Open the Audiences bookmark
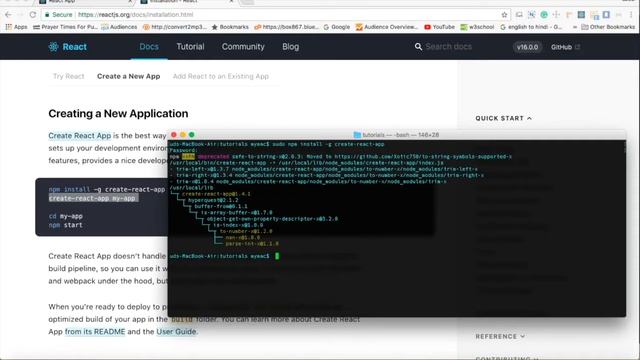The width and height of the screenshot is (640, 360). point(119,27)
